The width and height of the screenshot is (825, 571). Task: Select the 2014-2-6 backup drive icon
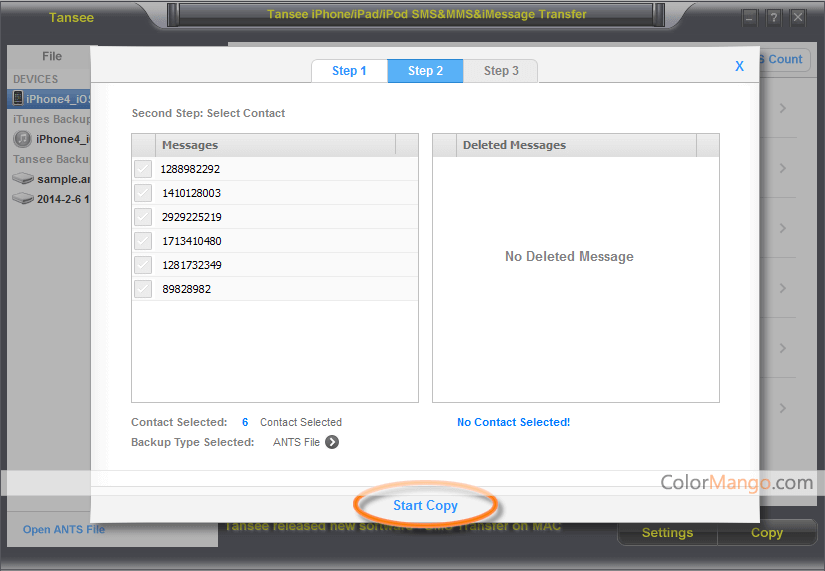pos(22,199)
